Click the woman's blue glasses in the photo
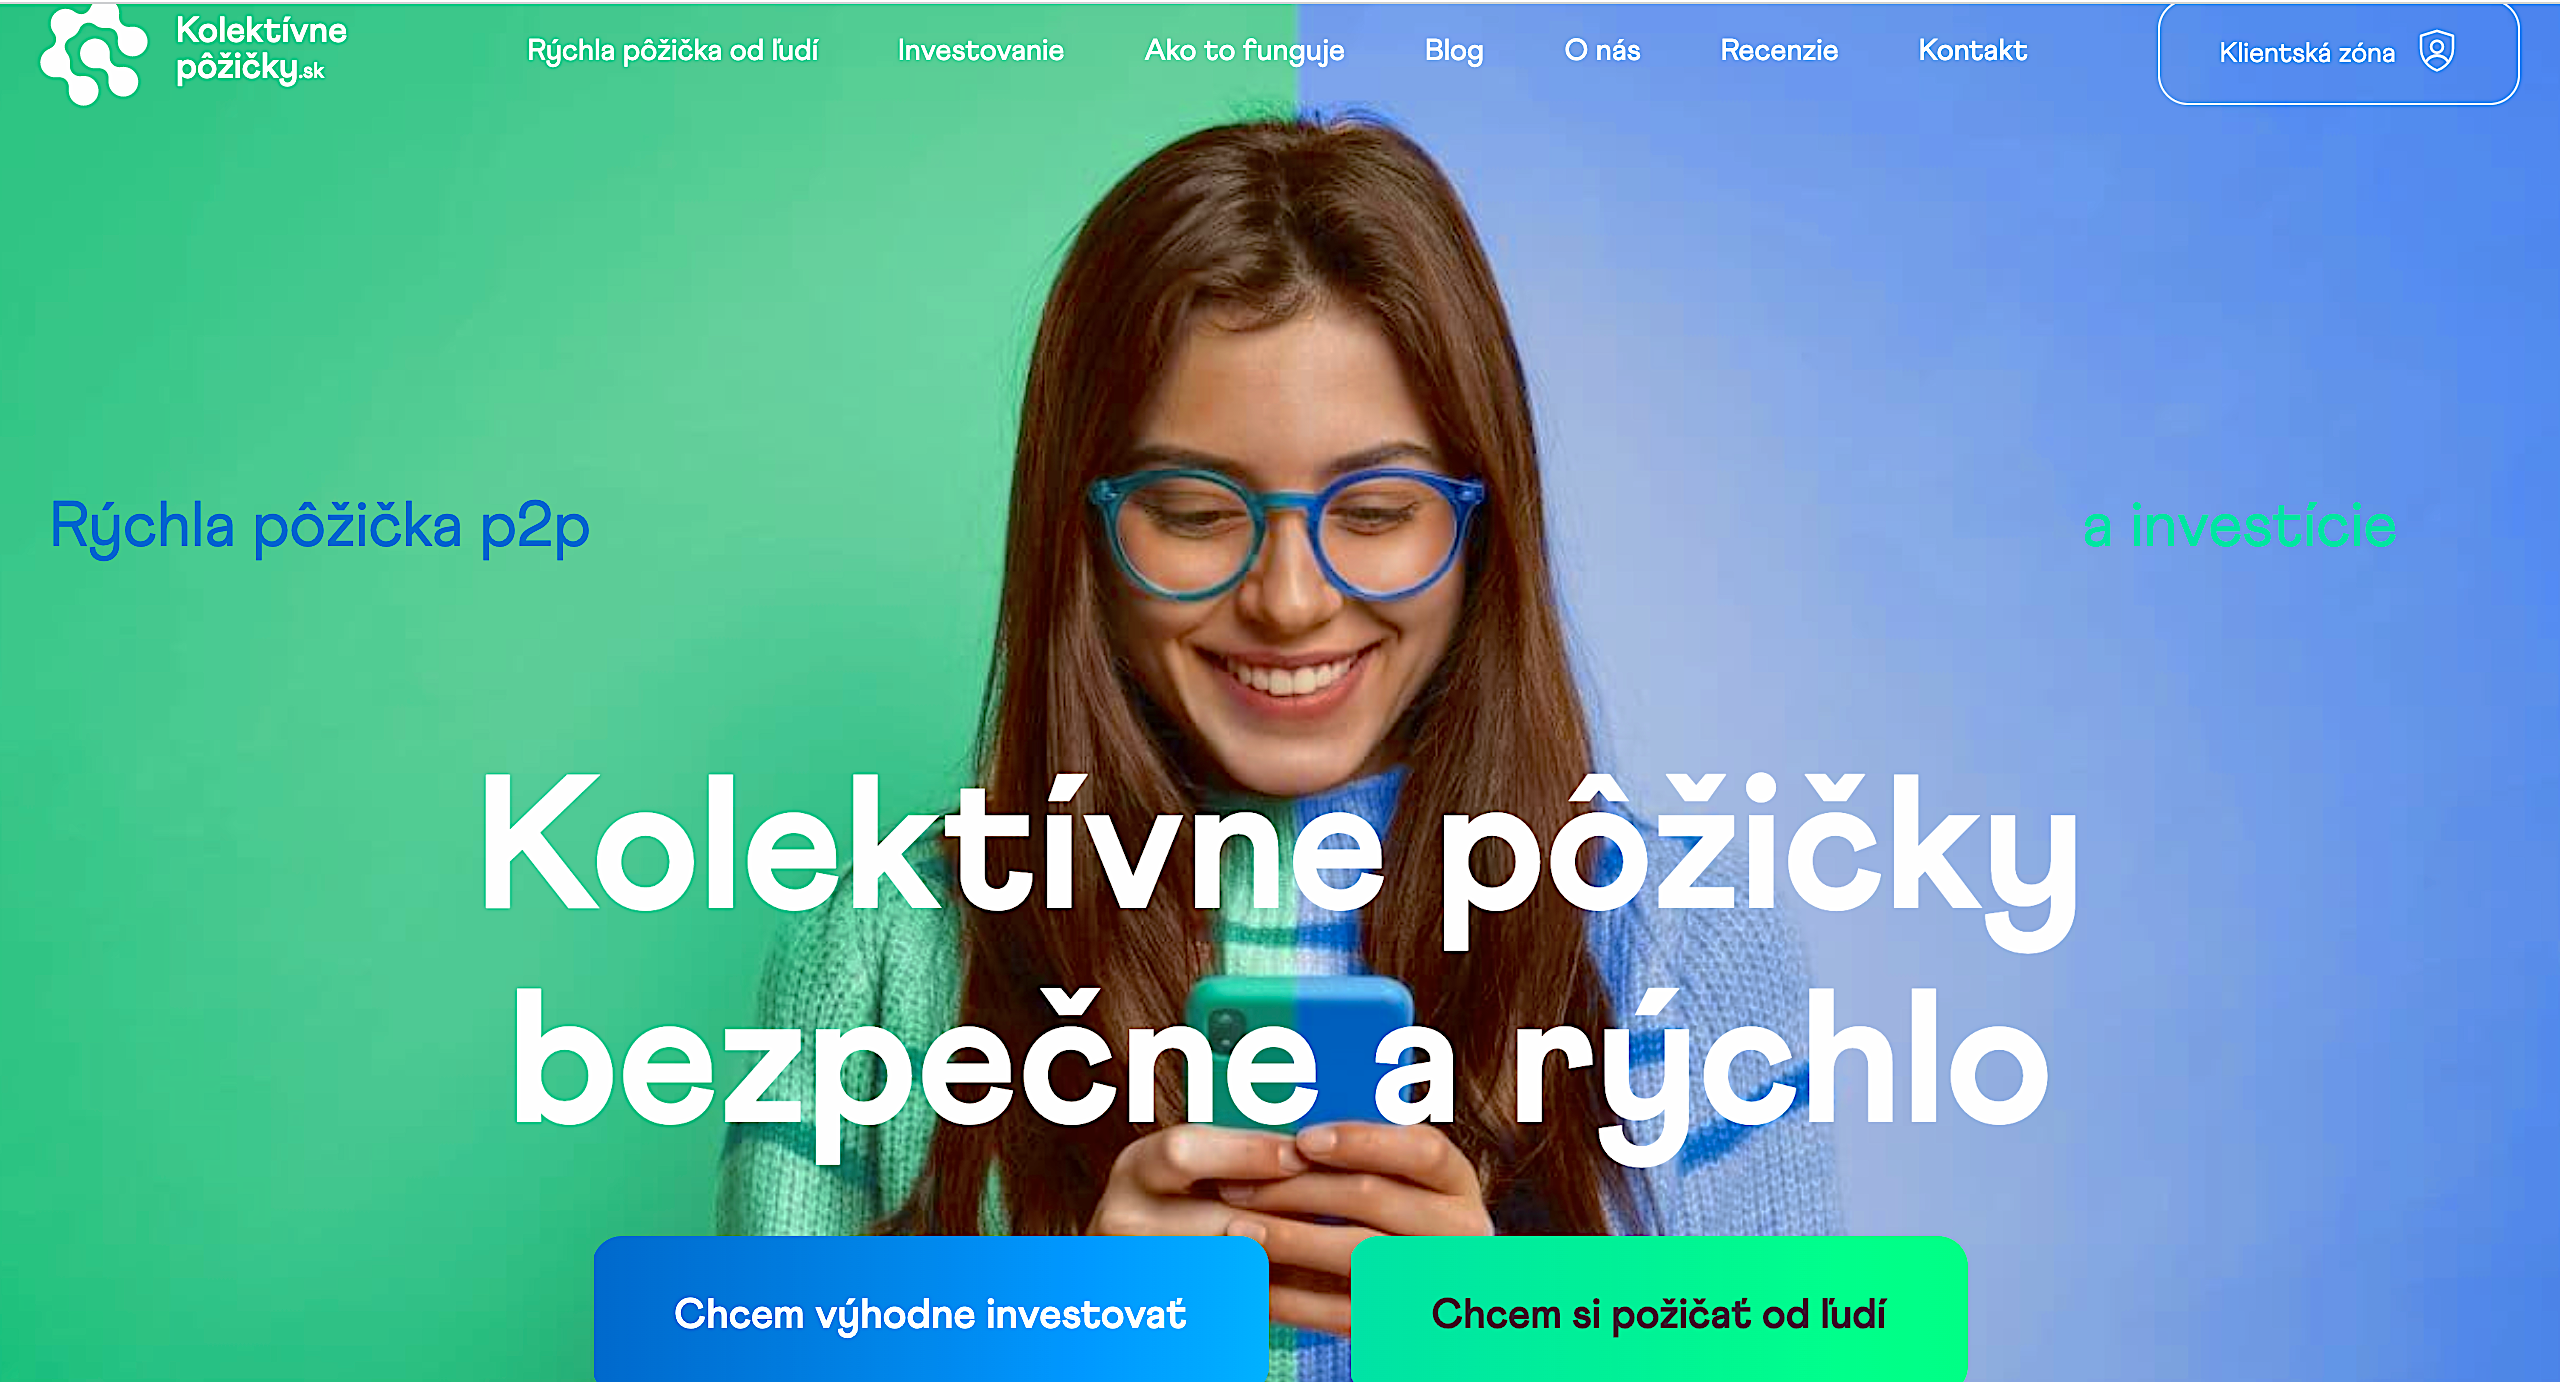Viewport: 2560px width, 1382px height. pos(1286,533)
